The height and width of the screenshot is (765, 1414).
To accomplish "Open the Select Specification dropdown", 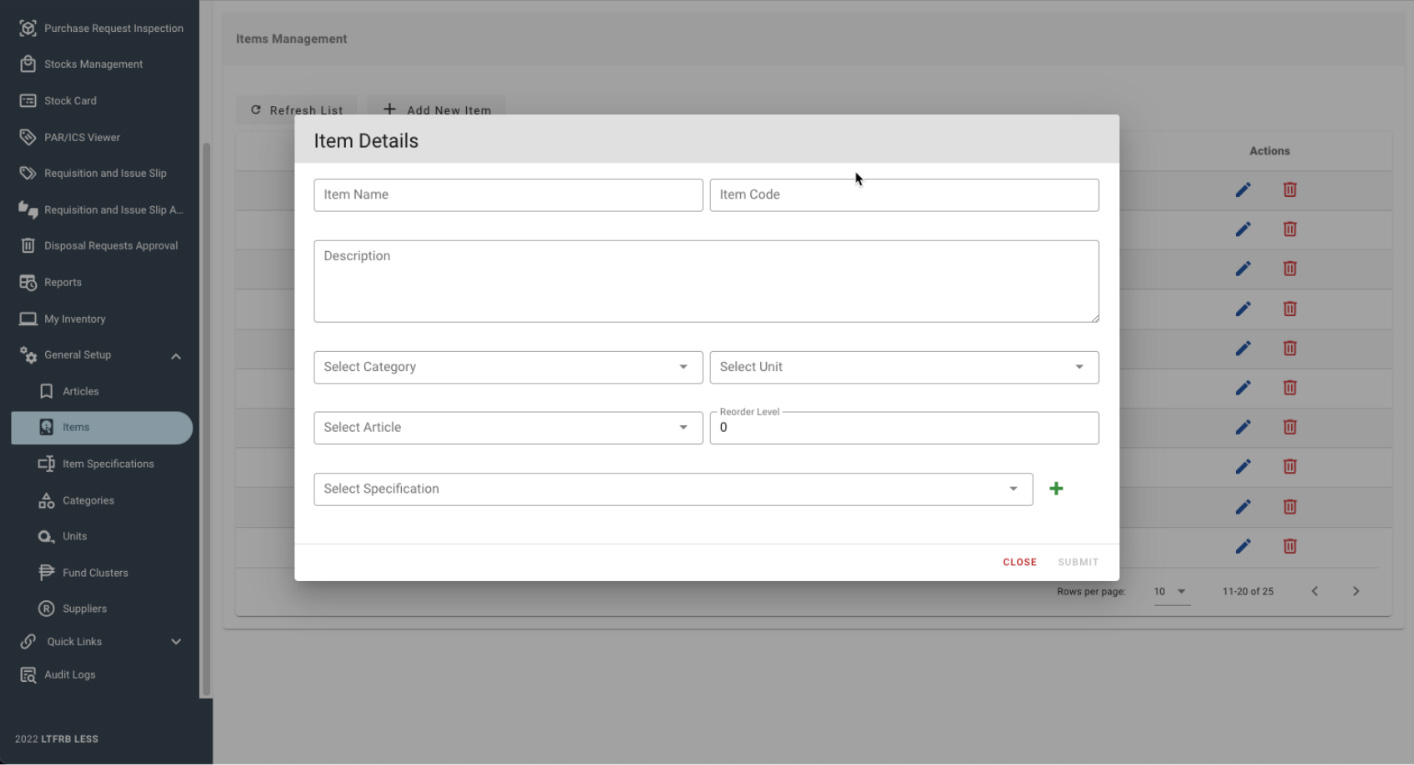I will coord(673,489).
